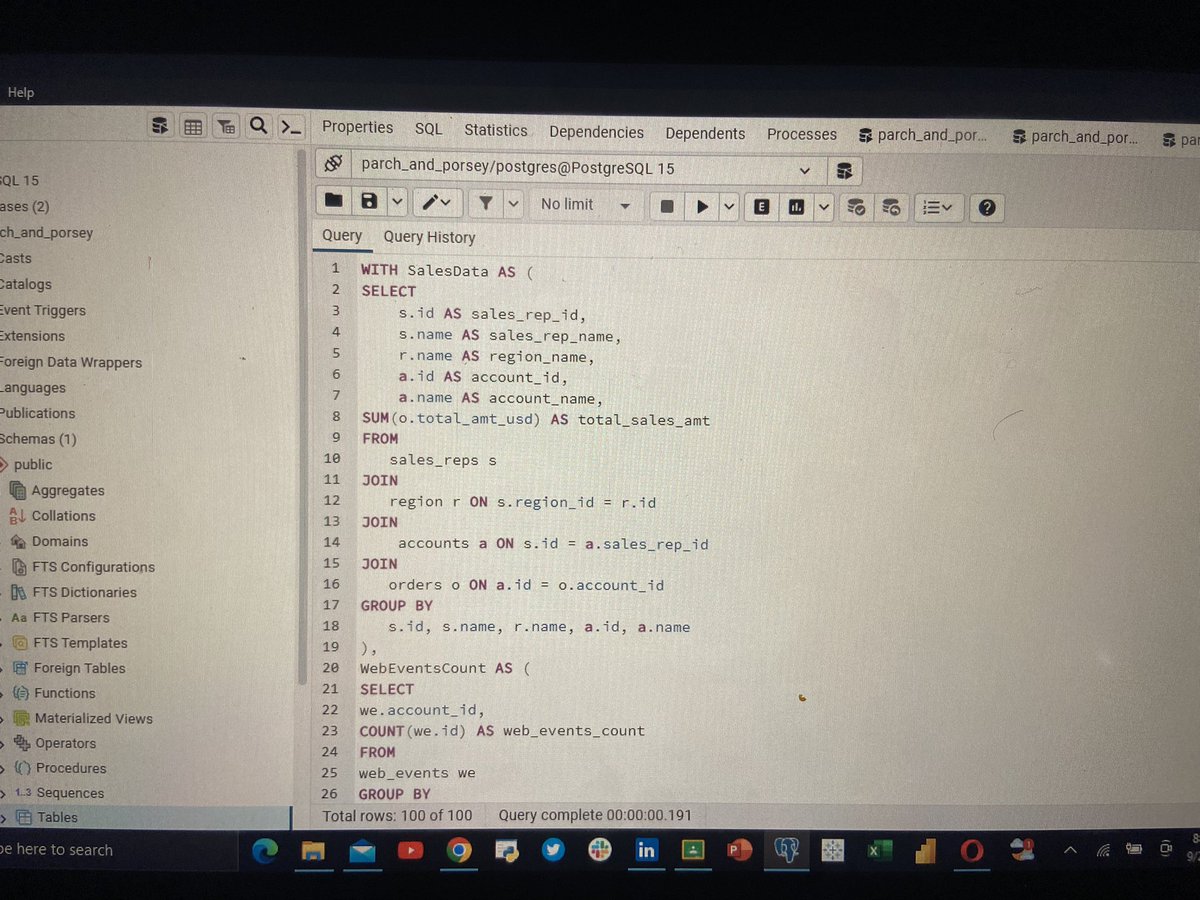Select second parch_and_por query tab

point(1076,137)
